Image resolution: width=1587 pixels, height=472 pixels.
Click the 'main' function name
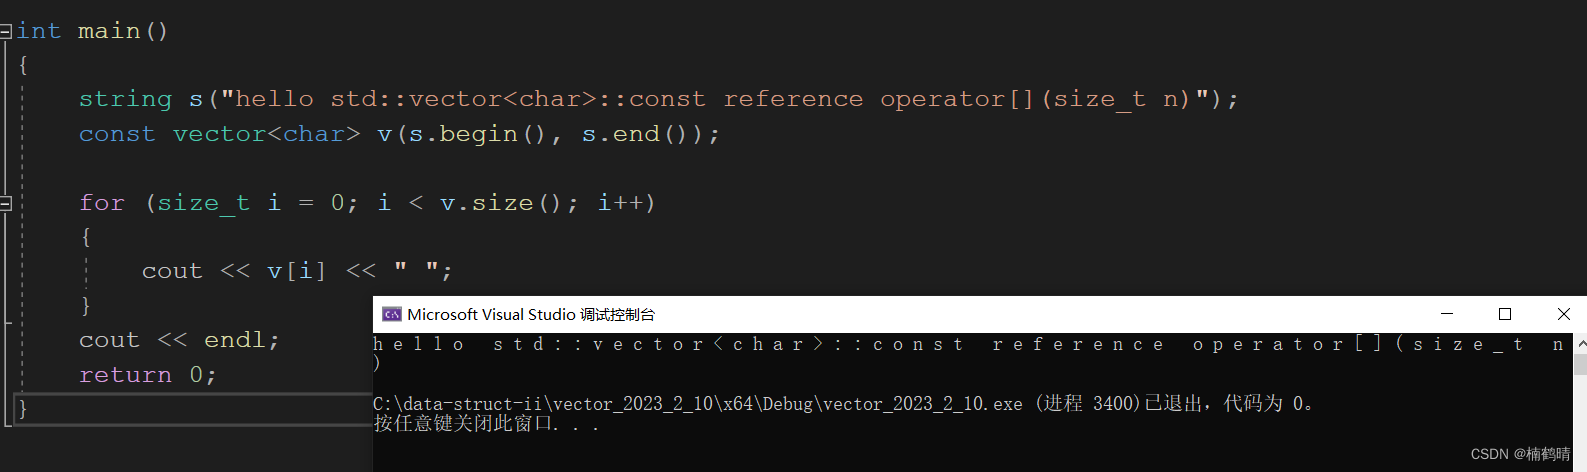point(109,31)
